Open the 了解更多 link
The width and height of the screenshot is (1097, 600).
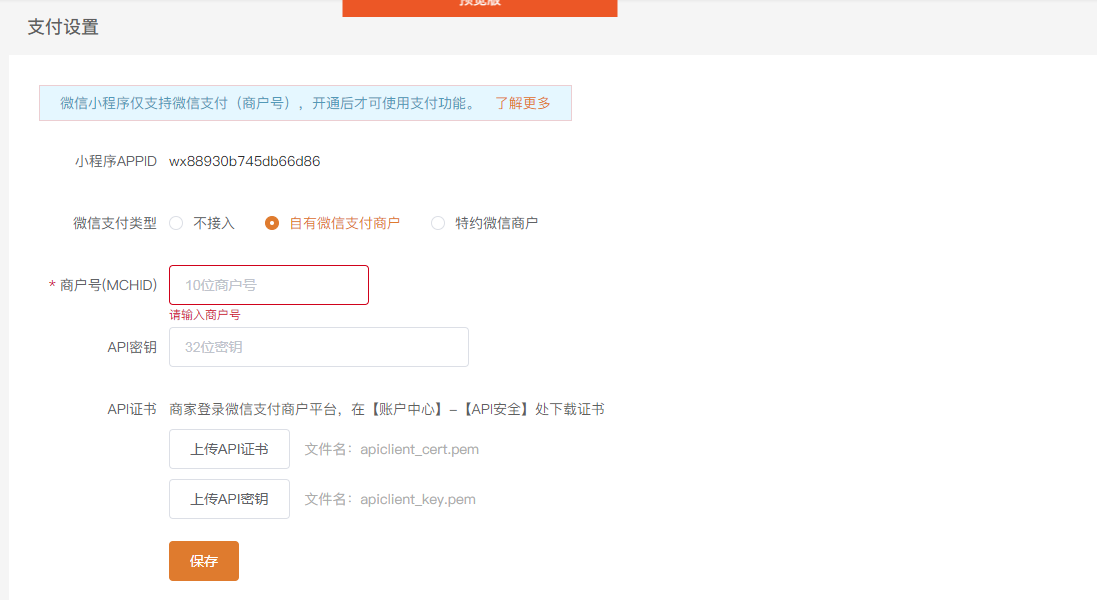point(522,103)
